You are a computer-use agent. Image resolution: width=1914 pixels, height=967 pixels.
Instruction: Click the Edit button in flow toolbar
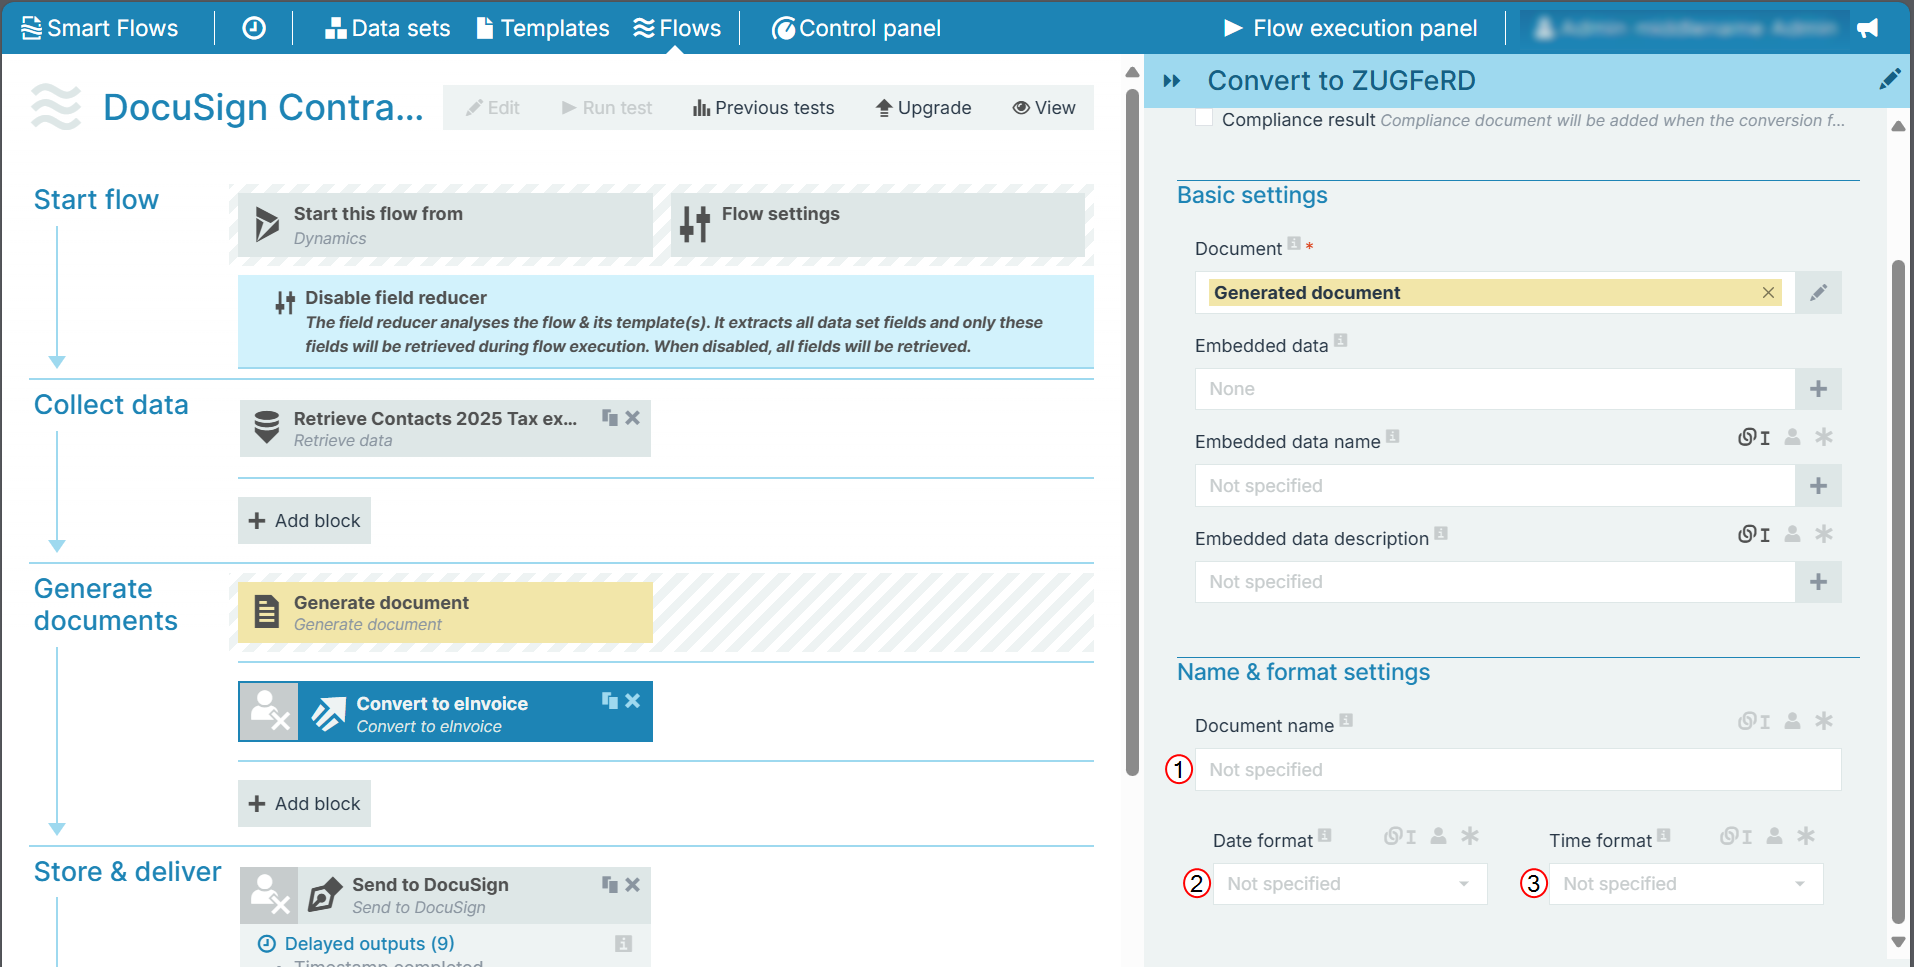coord(492,108)
